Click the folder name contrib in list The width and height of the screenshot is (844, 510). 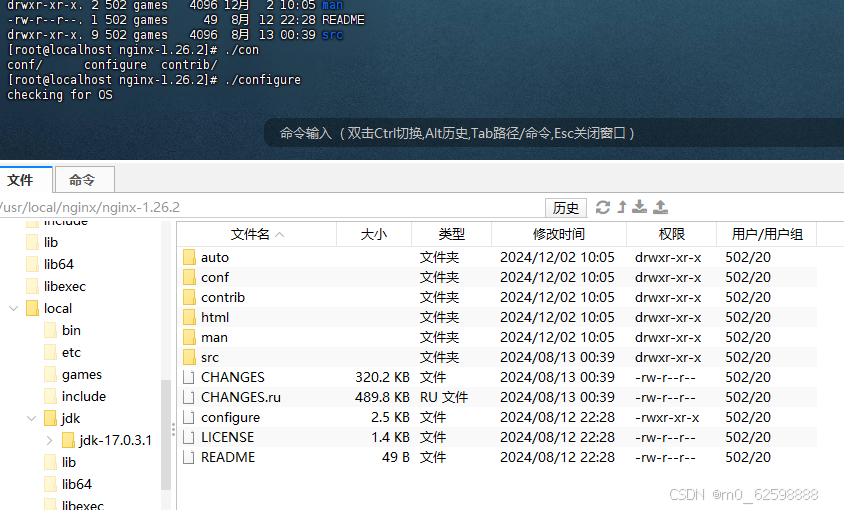(x=223, y=297)
